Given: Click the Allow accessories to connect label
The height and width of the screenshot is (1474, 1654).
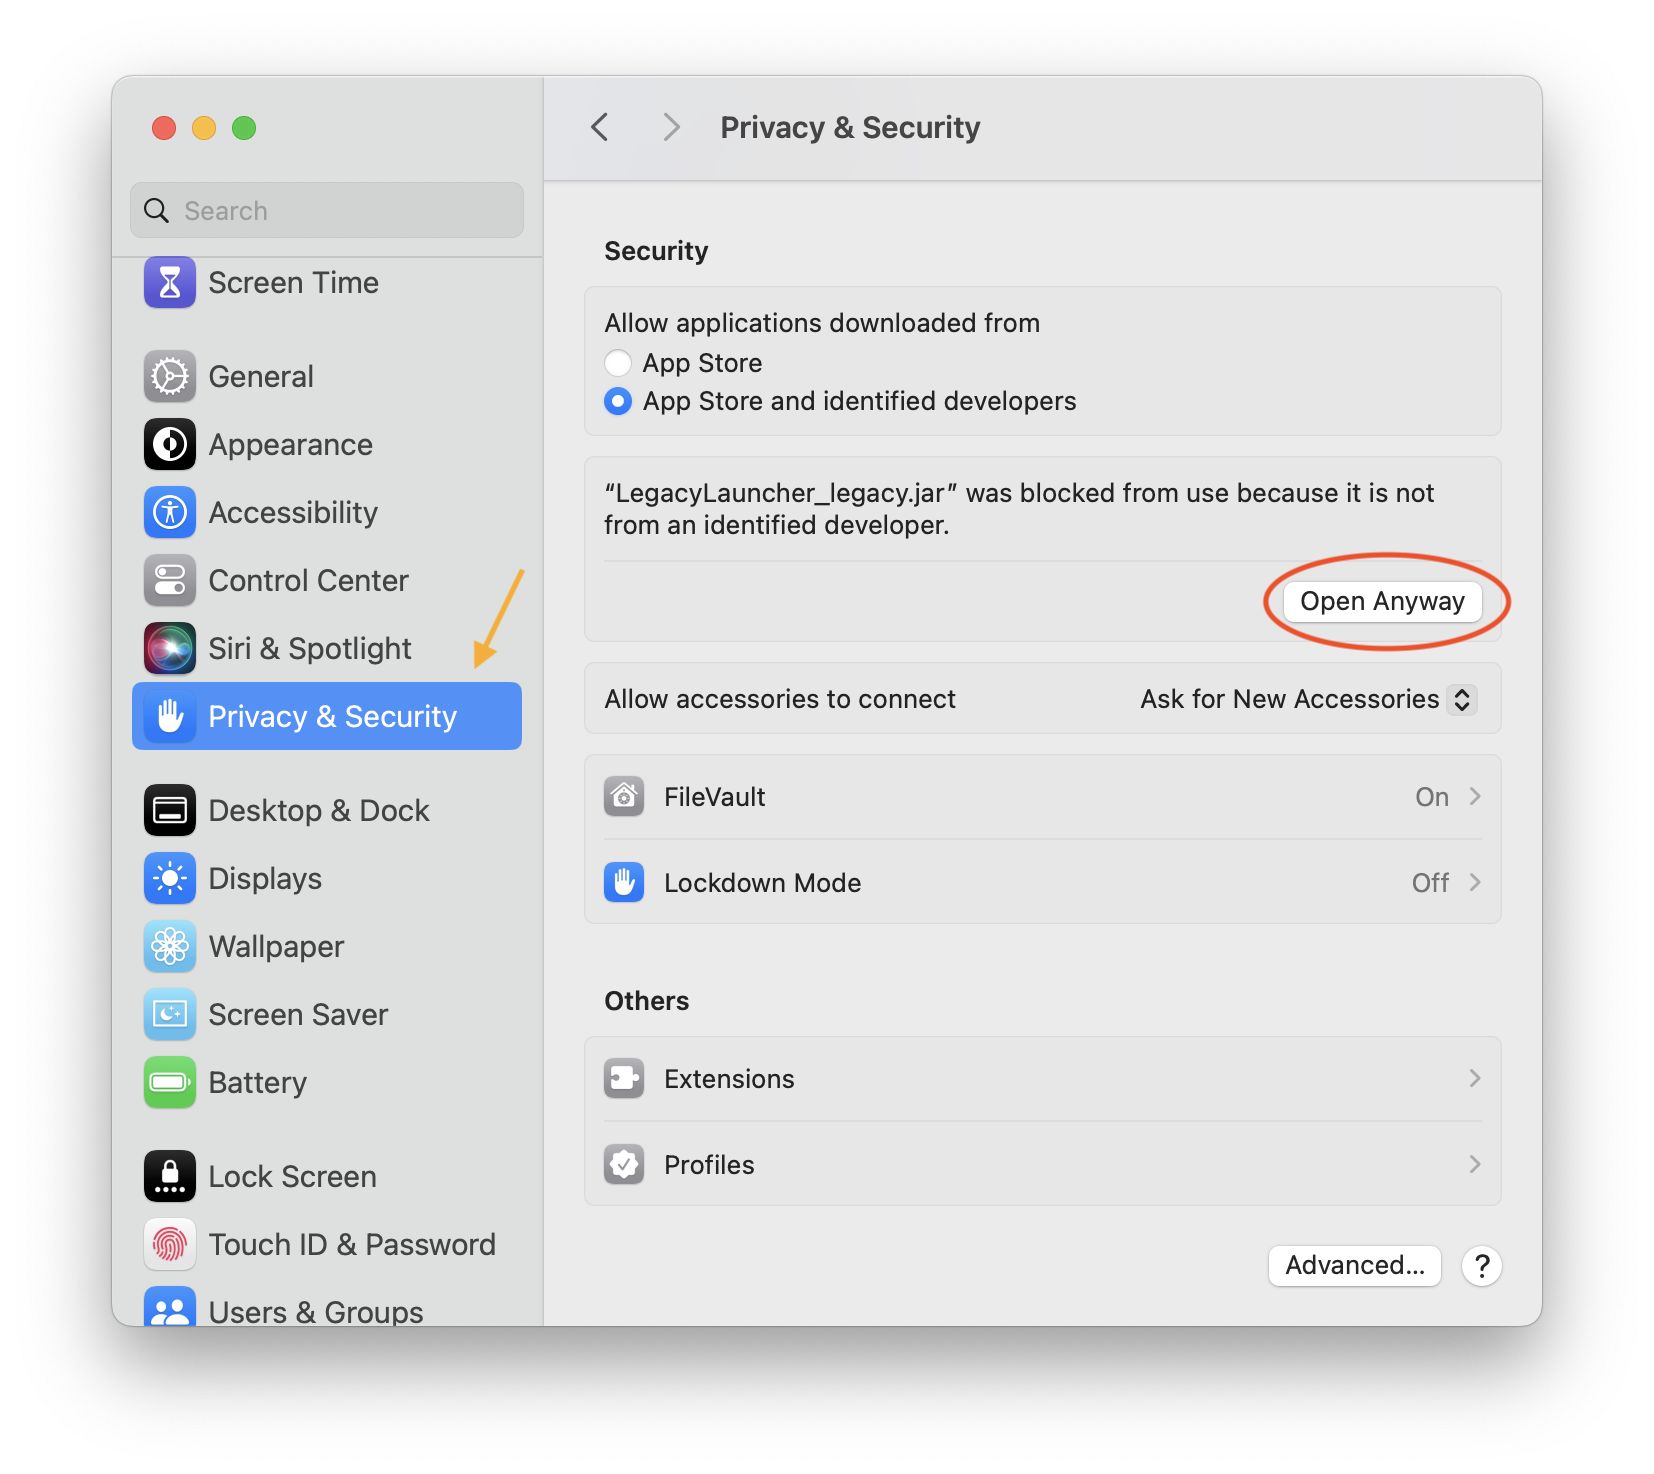Looking at the screenshot, I should (x=780, y=699).
